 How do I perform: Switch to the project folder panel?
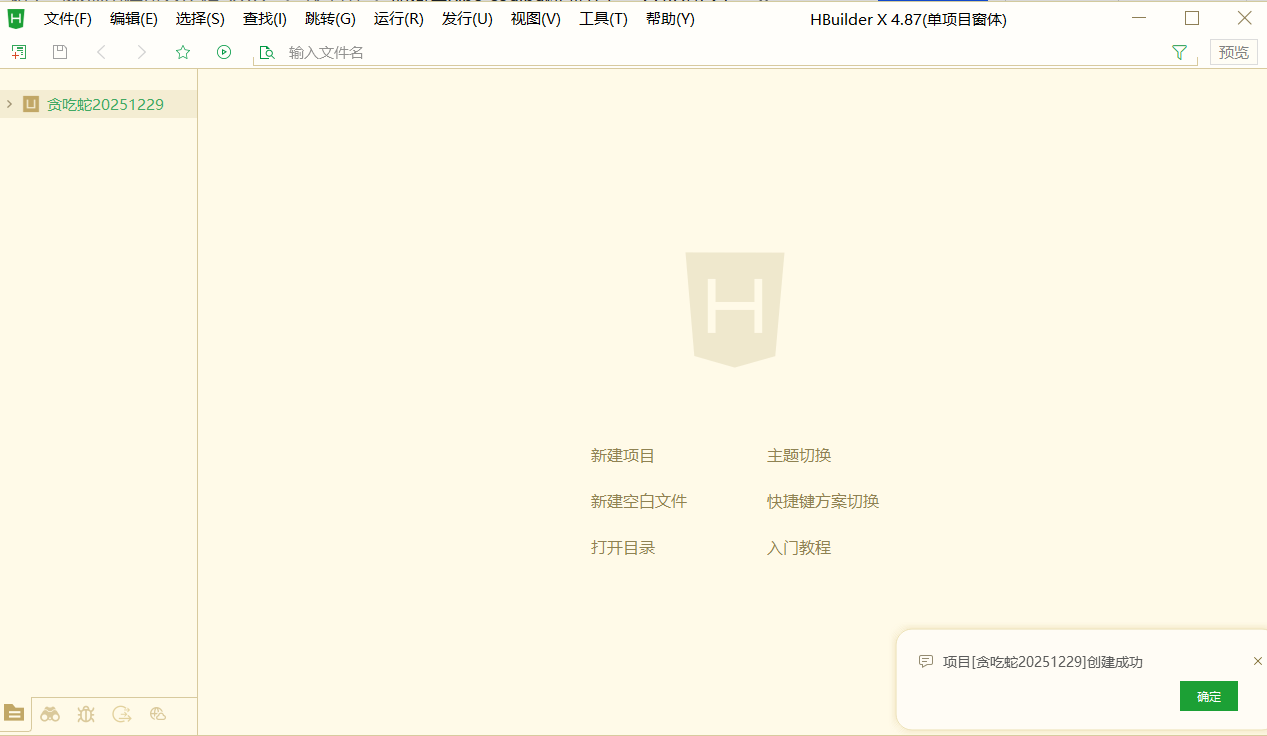click(14, 713)
